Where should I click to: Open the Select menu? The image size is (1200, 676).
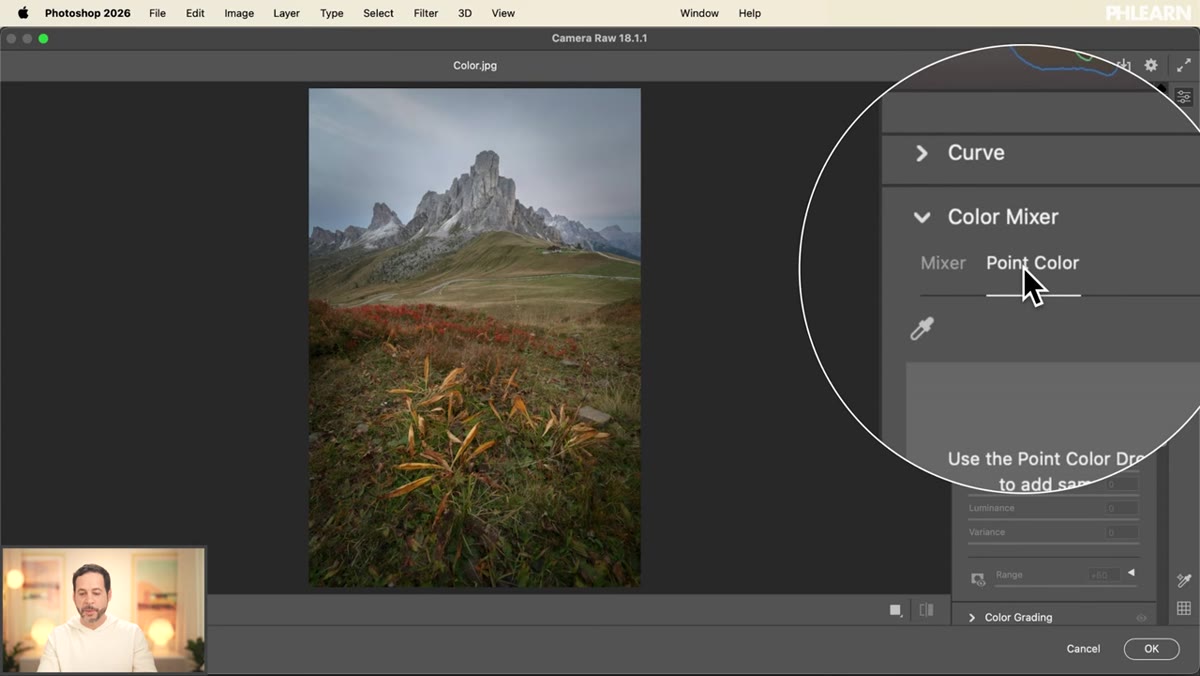[x=378, y=13]
